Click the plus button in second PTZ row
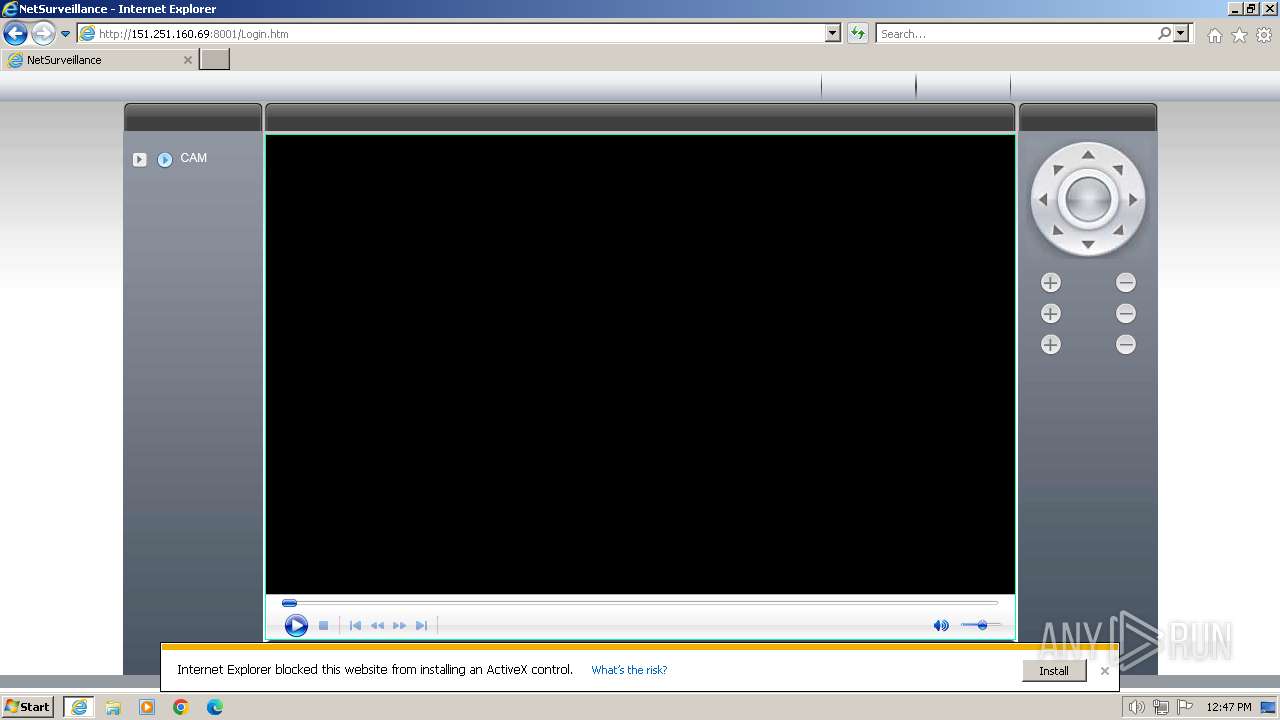 1050,314
